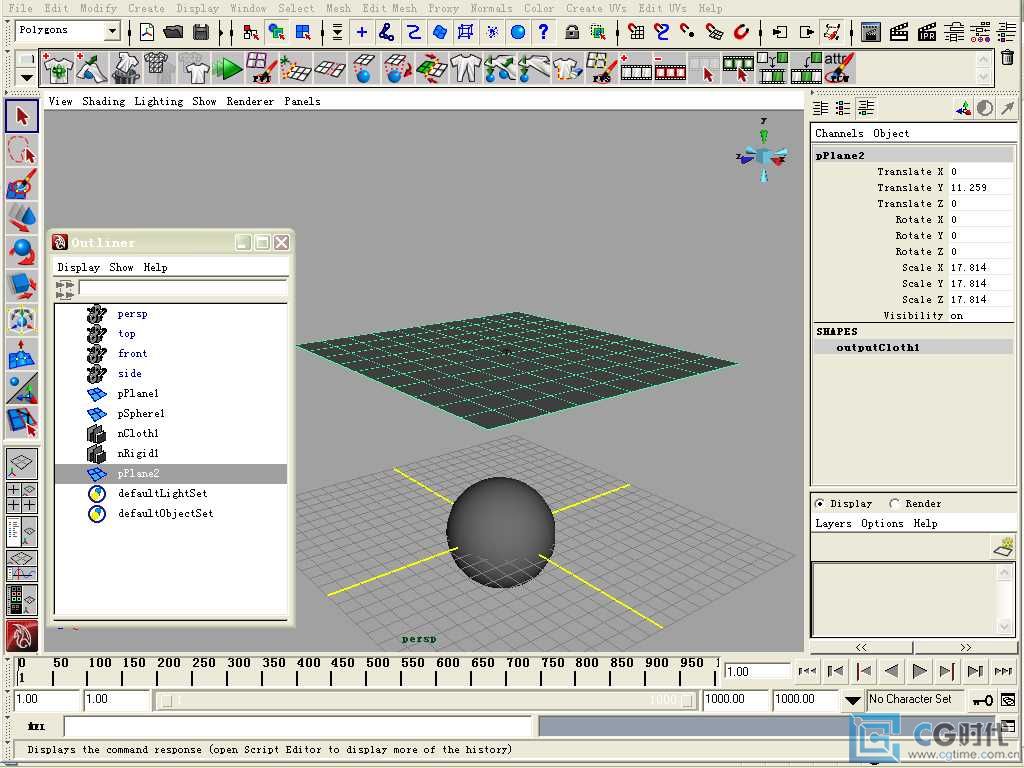Click the range slider bar
The width and height of the screenshot is (1024, 768).
[x=428, y=700]
